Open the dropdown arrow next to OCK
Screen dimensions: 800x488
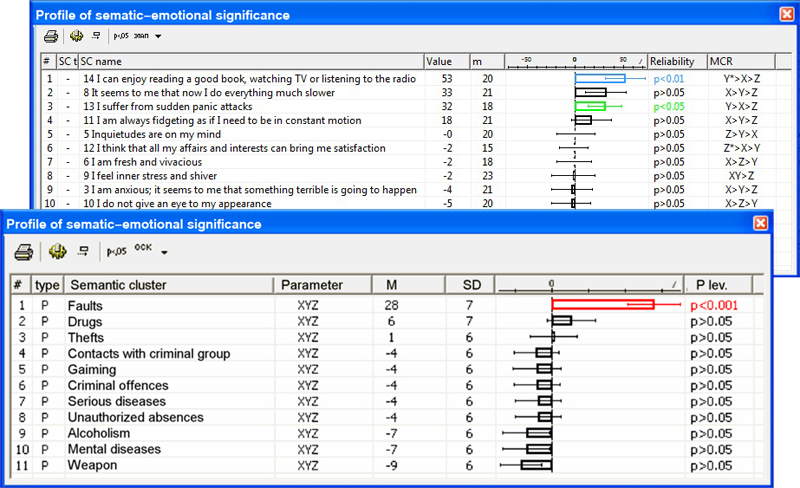pyautogui.click(x=164, y=252)
